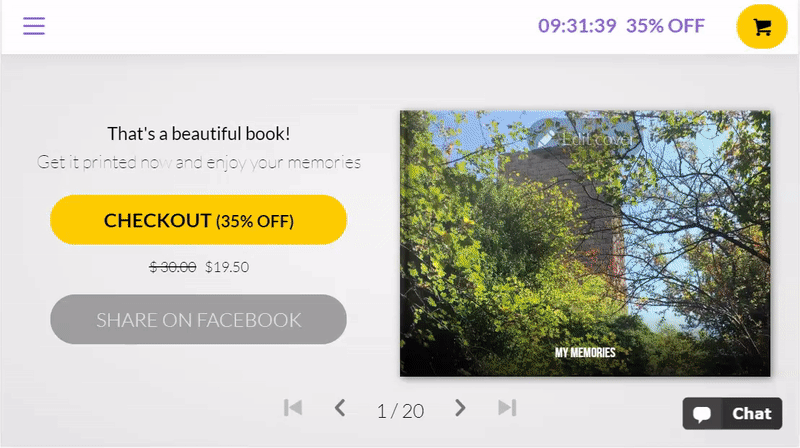Click the pencil icon on the cover
The image size is (800, 448).
click(546, 138)
